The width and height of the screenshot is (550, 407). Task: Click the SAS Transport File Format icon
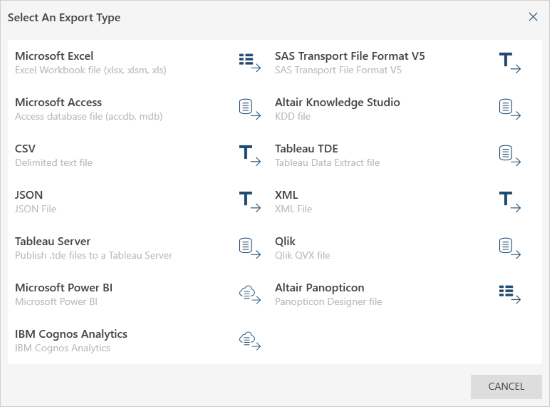coord(510,63)
